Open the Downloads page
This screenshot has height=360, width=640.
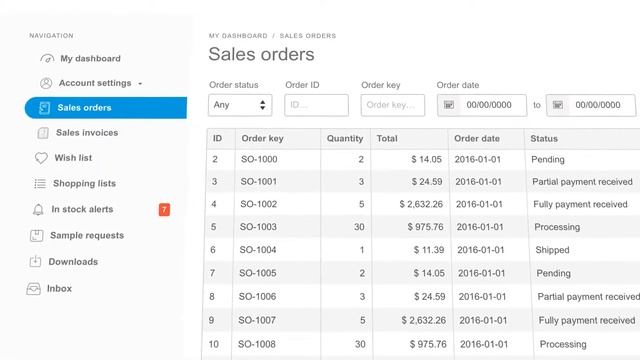tap(73, 262)
